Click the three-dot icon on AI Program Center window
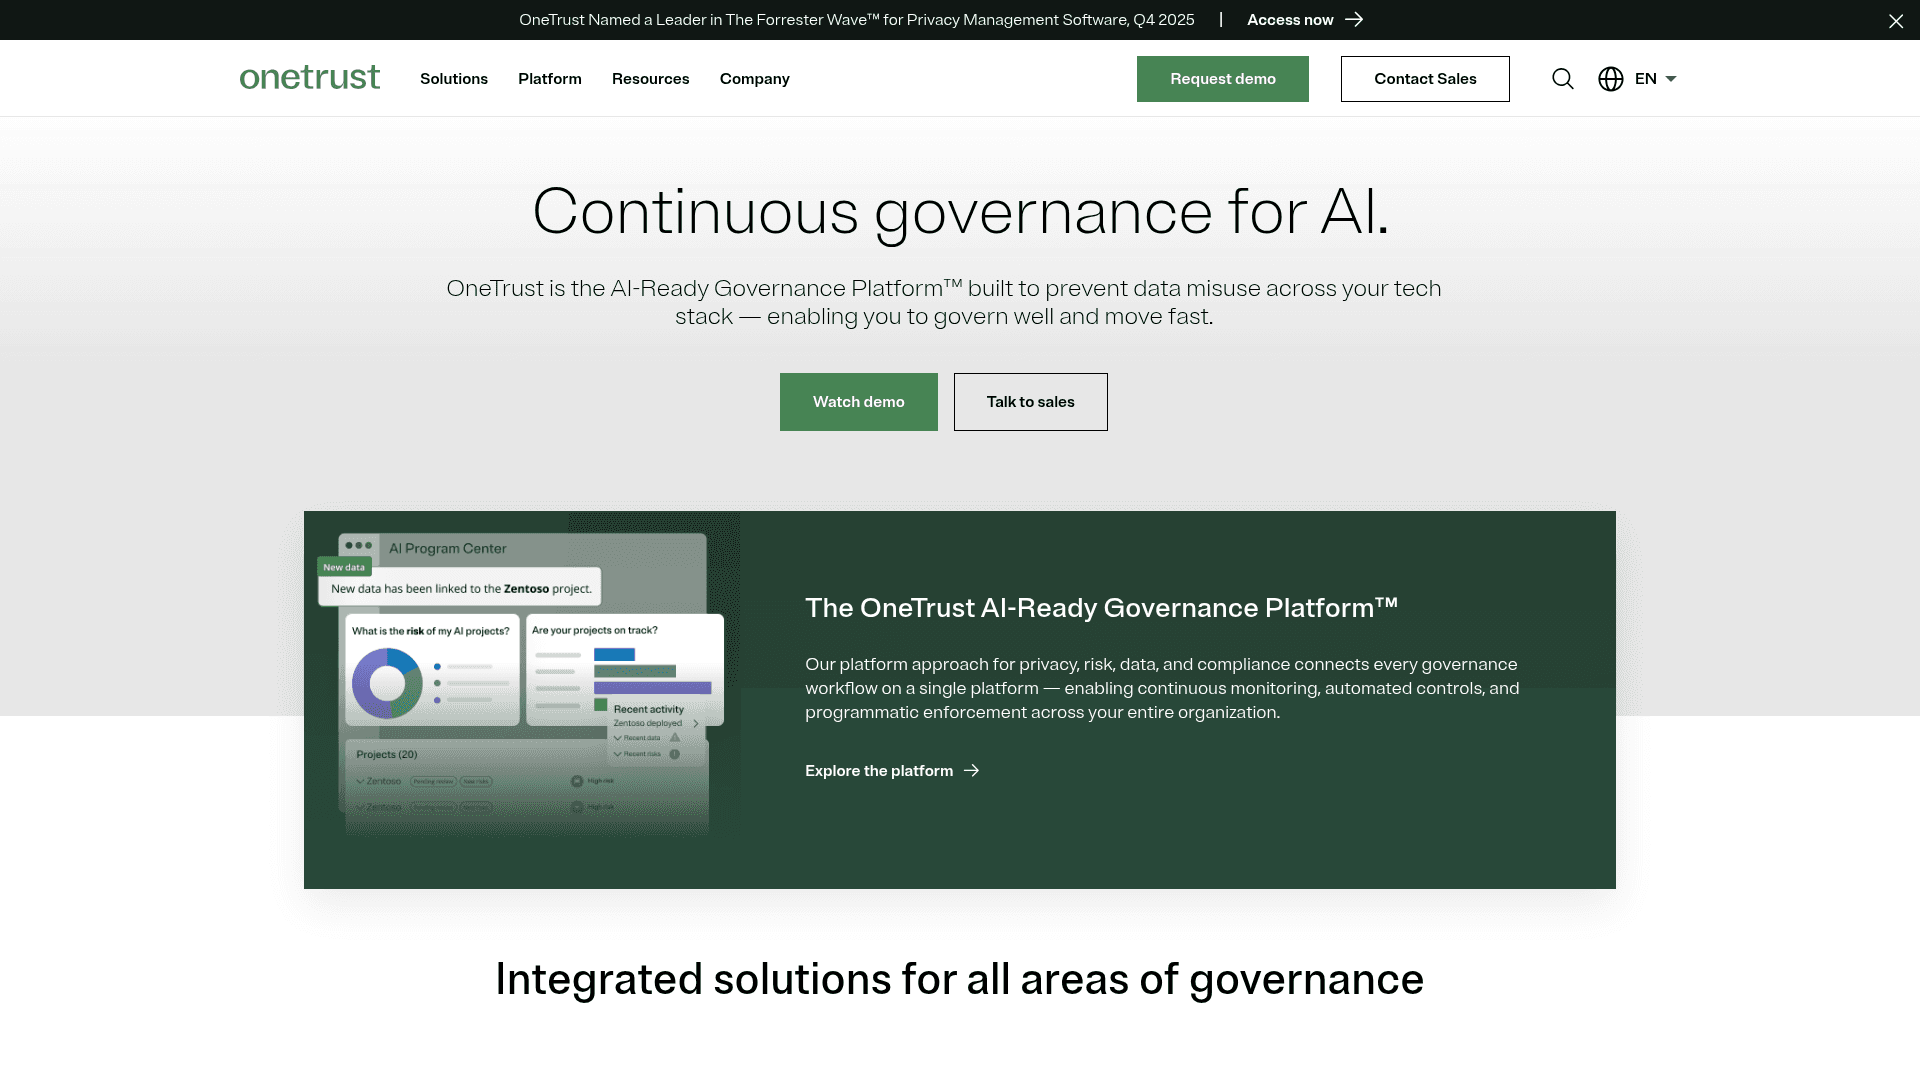Image resolution: width=1920 pixels, height=1080 pixels. point(358,544)
